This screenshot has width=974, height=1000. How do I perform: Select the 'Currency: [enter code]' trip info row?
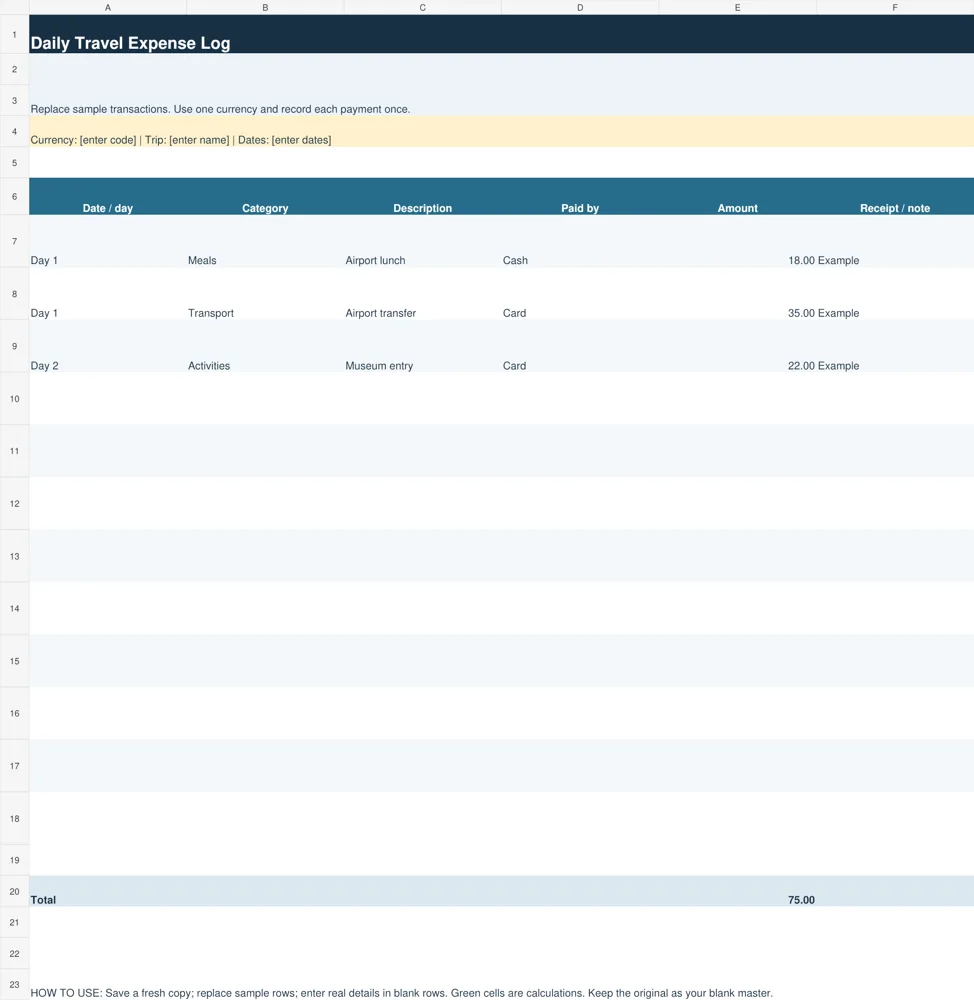click(501, 131)
